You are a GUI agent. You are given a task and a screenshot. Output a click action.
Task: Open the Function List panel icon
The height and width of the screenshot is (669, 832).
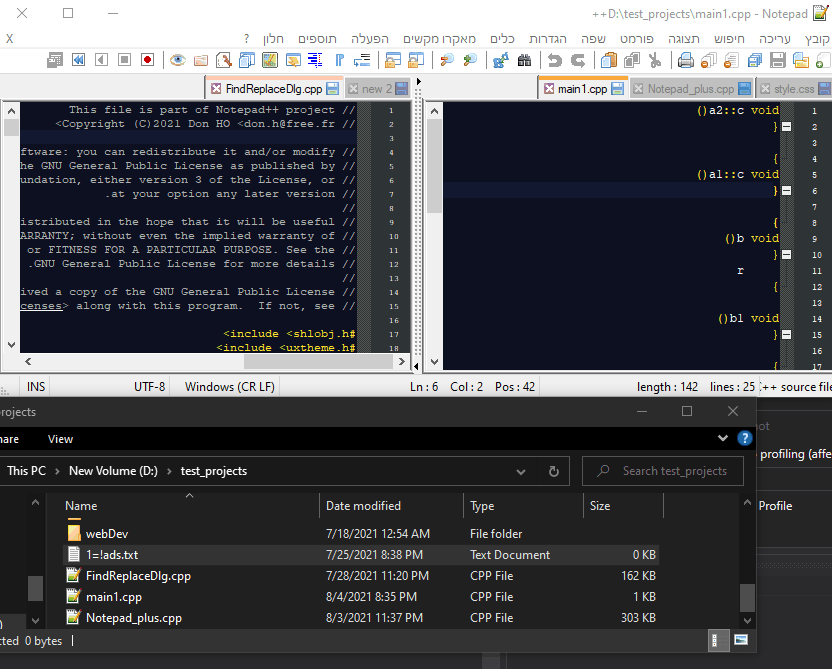223,60
